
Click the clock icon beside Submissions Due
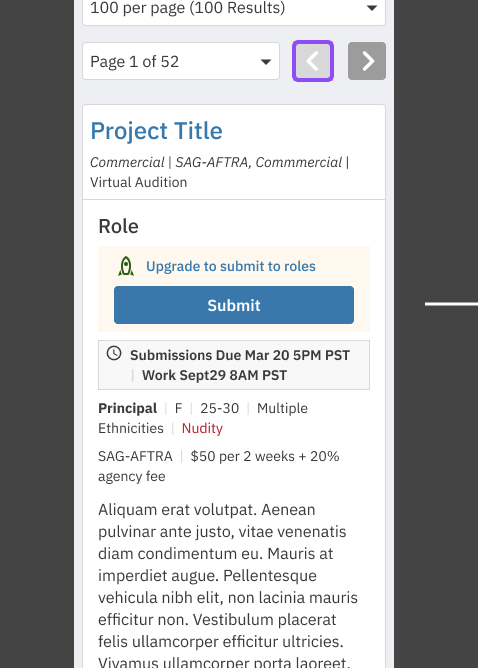coord(114,353)
